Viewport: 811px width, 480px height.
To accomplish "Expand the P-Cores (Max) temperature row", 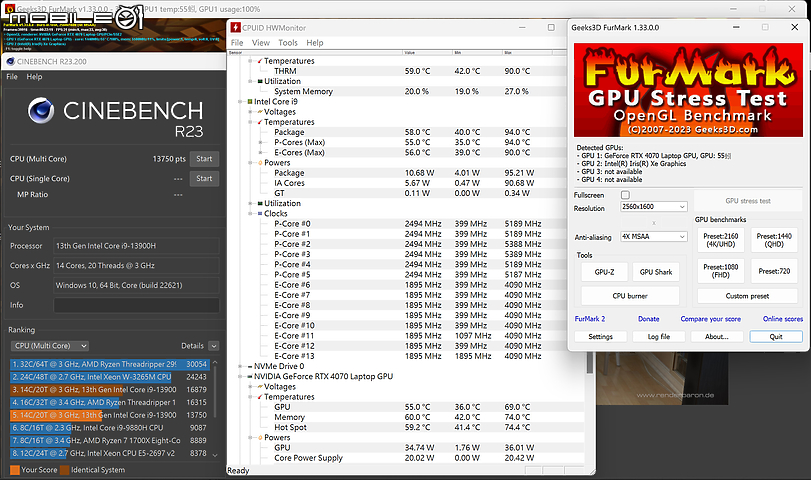I will pyautogui.click(x=260, y=142).
